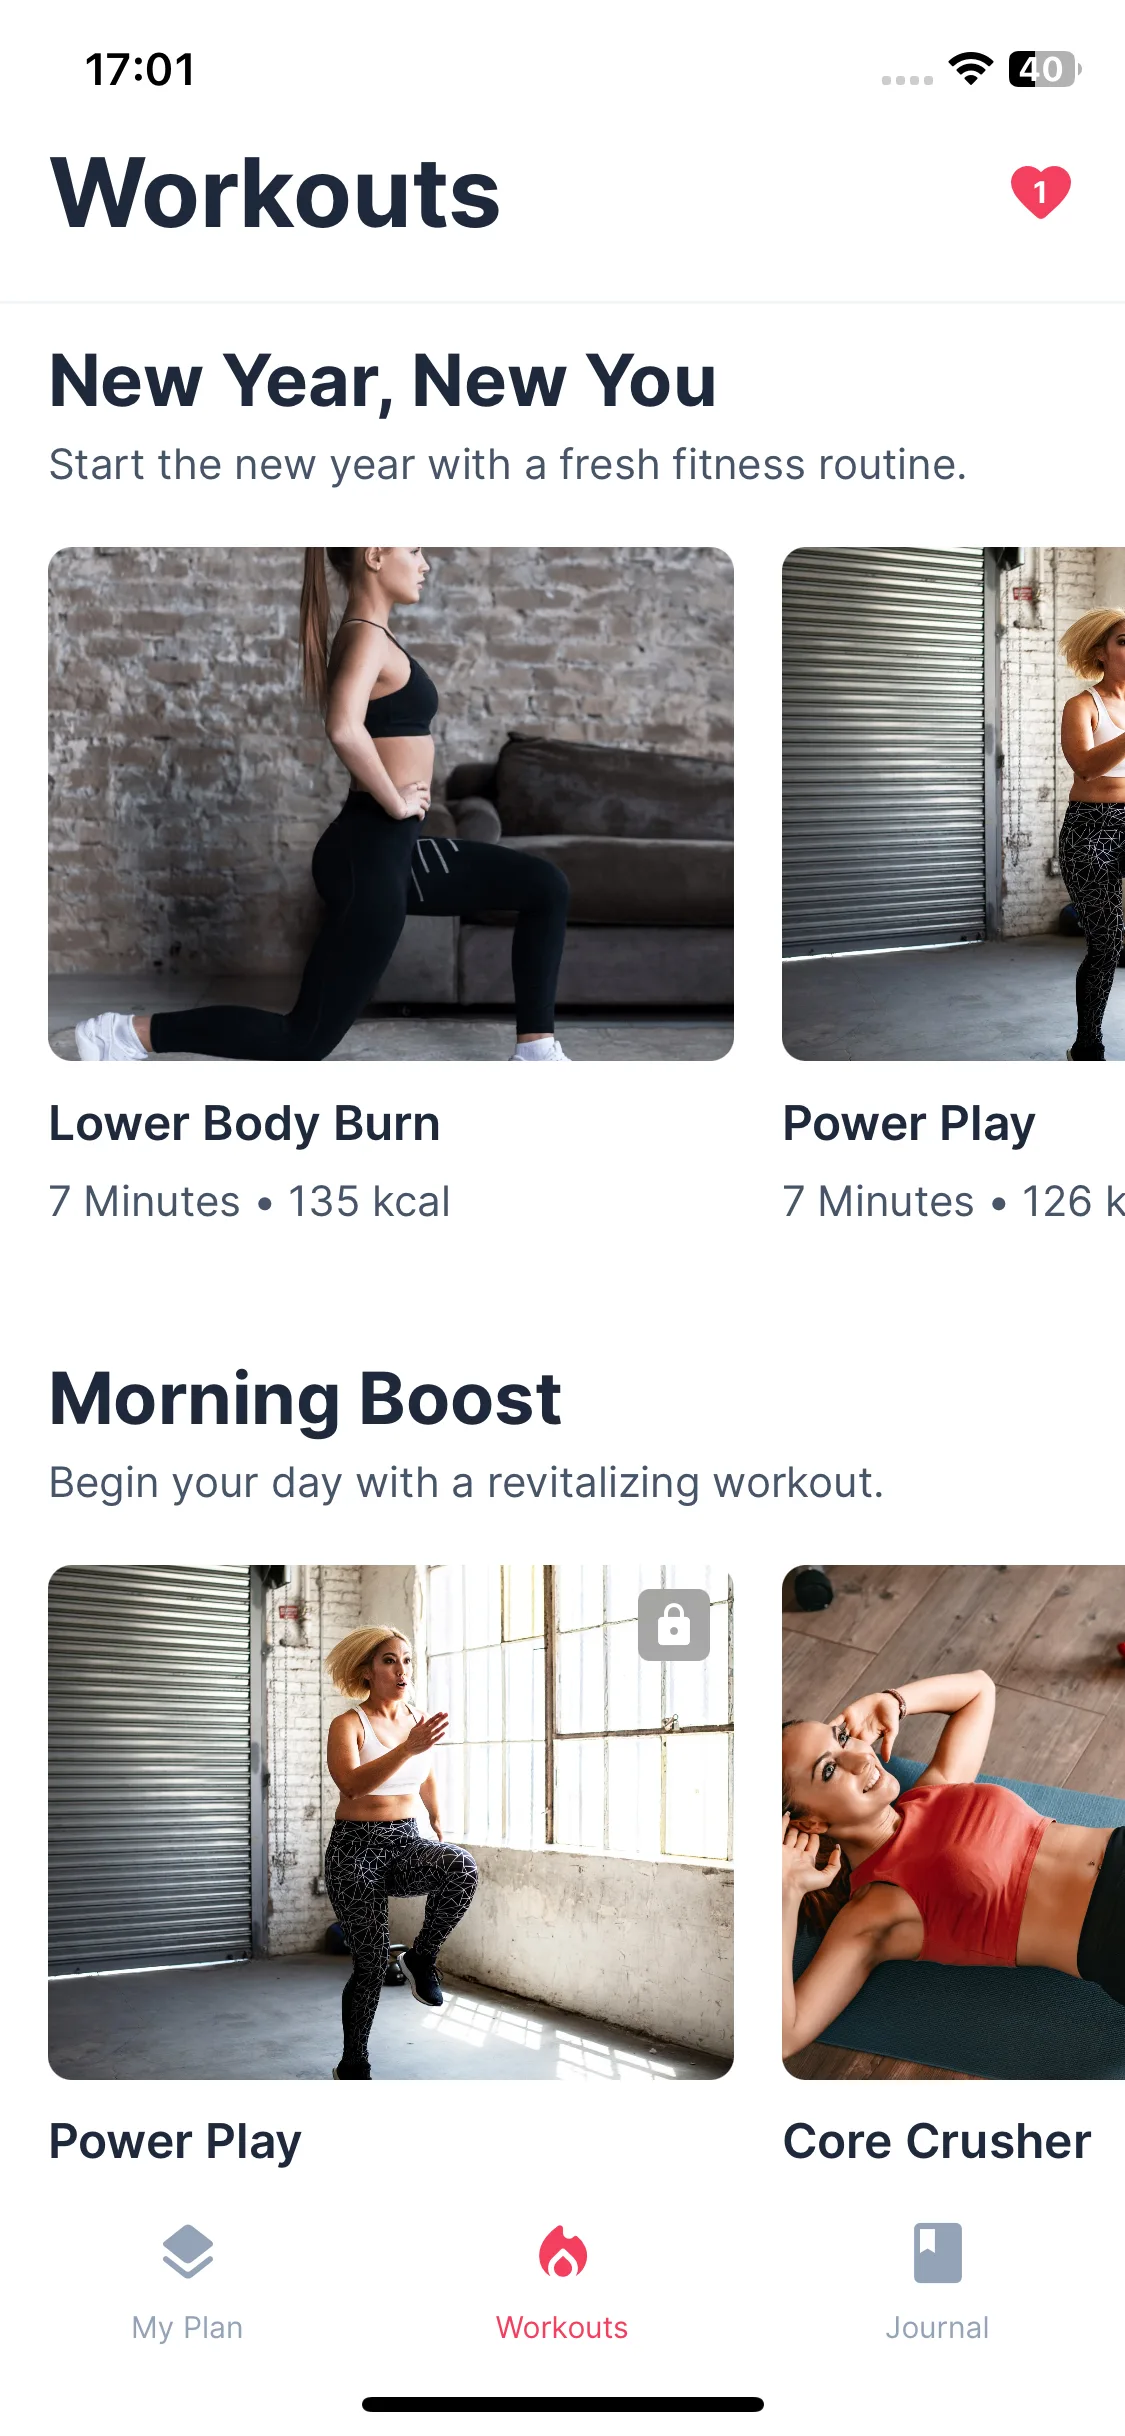Open the Journal book icon

(x=938, y=2252)
